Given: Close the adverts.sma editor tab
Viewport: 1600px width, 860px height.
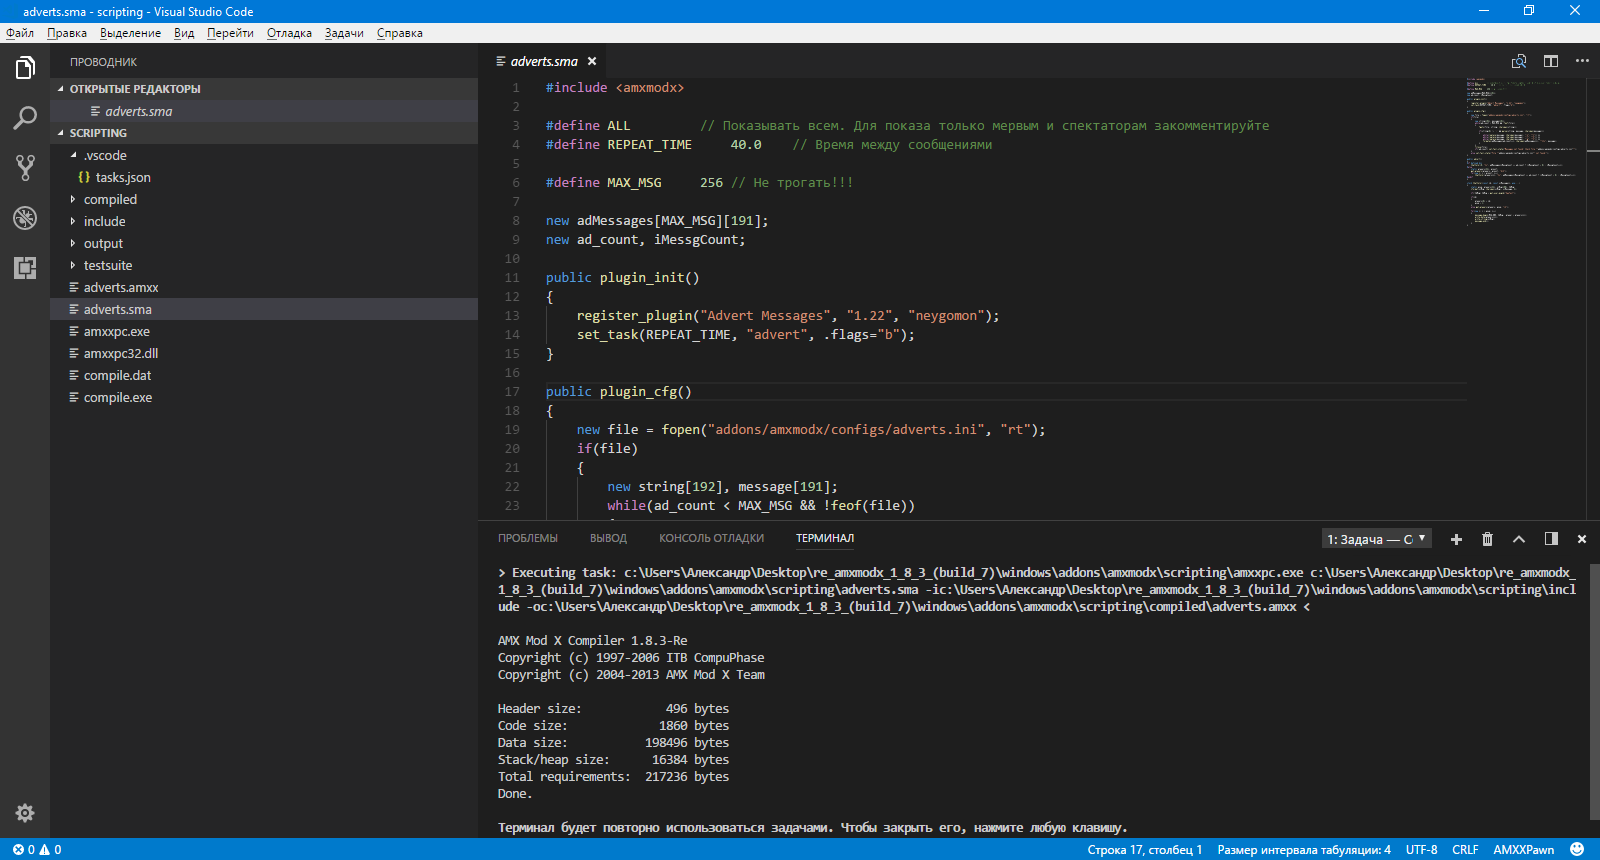Looking at the screenshot, I should coord(592,61).
